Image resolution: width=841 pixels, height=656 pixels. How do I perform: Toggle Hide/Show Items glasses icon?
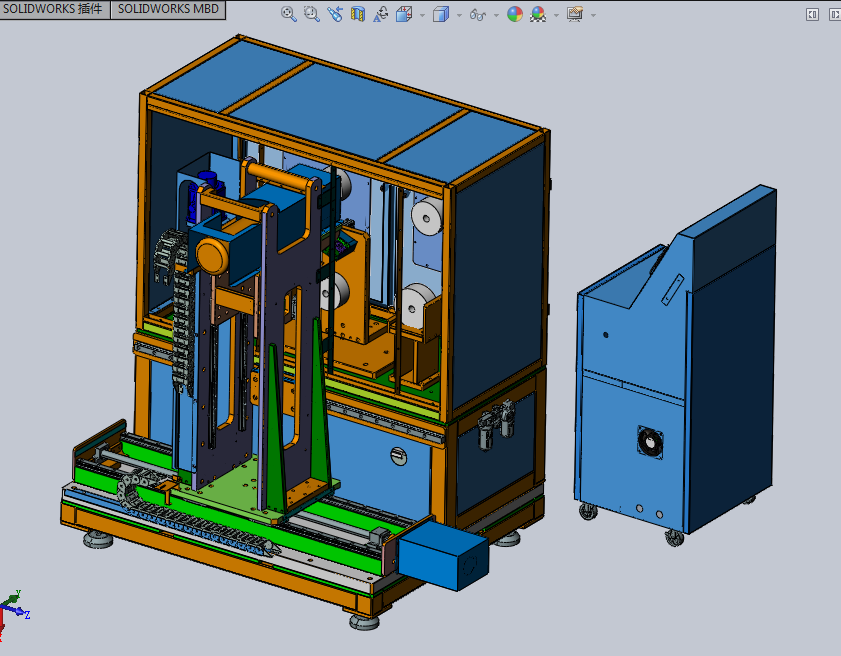477,14
